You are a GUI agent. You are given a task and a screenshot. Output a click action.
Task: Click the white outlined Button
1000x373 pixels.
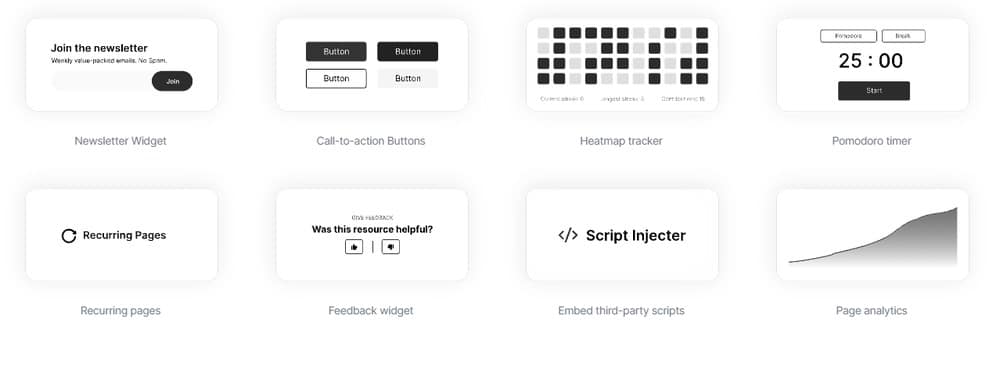pos(336,78)
